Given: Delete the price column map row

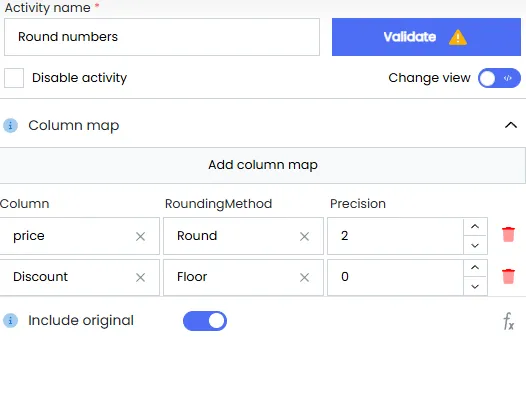Looking at the screenshot, I should 508,235.
